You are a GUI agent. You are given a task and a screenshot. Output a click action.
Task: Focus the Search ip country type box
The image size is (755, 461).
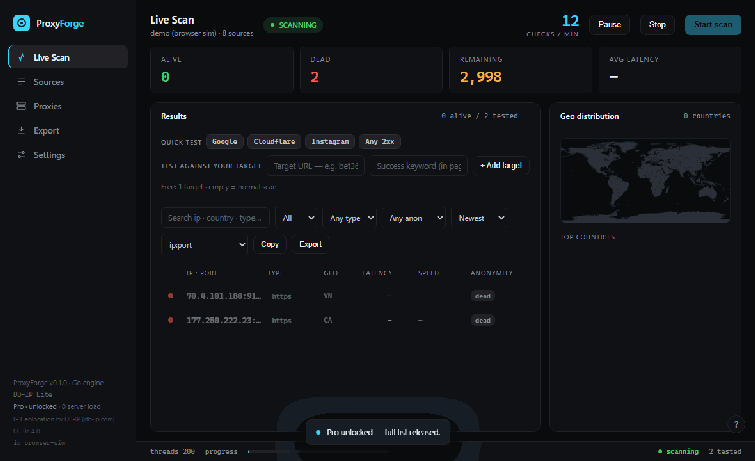click(215, 218)
